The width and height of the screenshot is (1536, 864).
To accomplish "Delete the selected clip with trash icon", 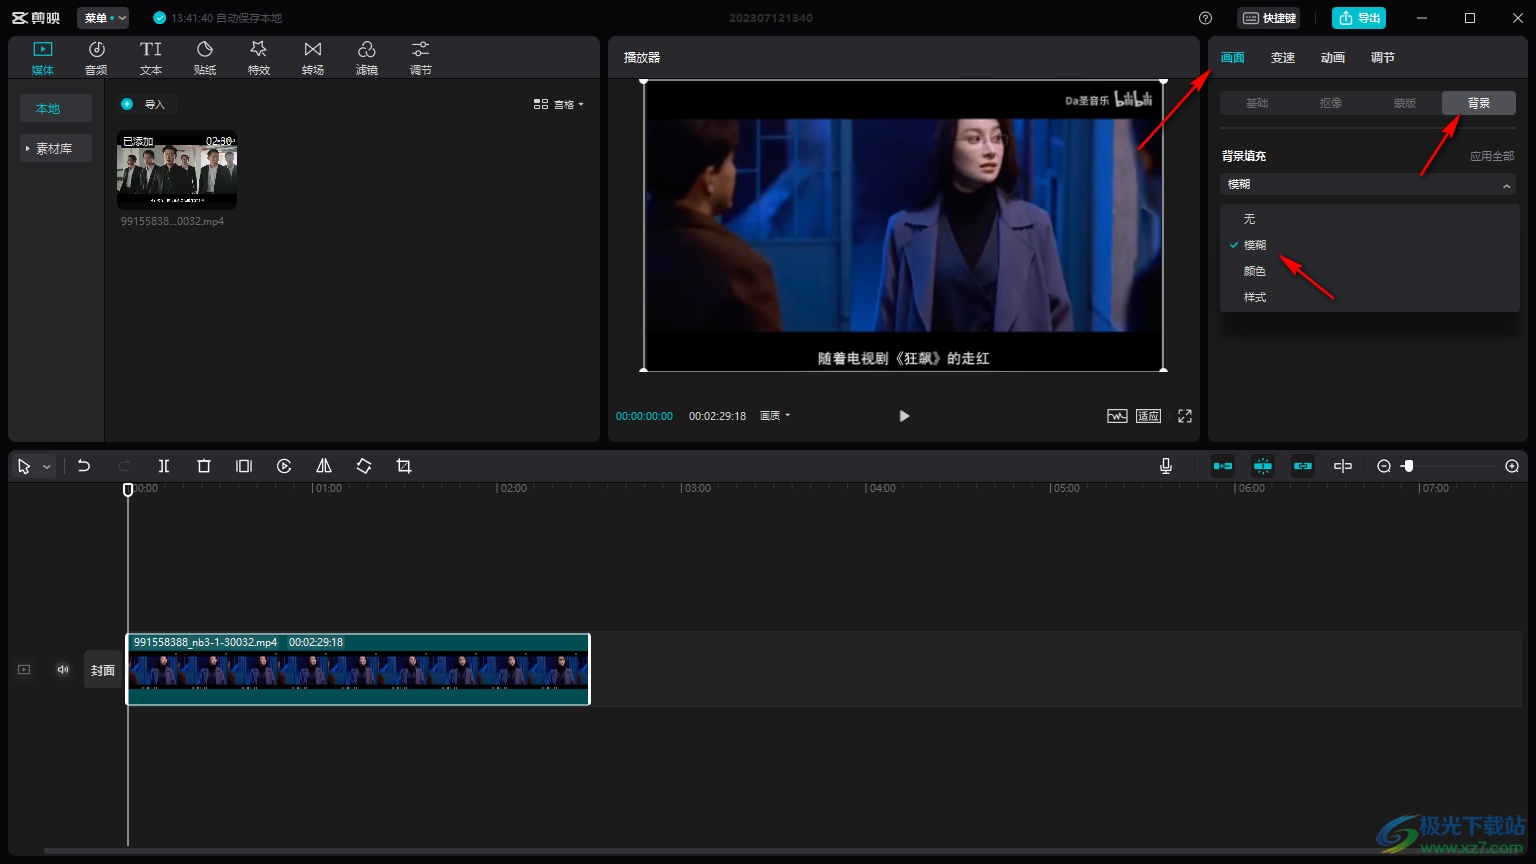I will pyautogui.click(x=204, y=466).
